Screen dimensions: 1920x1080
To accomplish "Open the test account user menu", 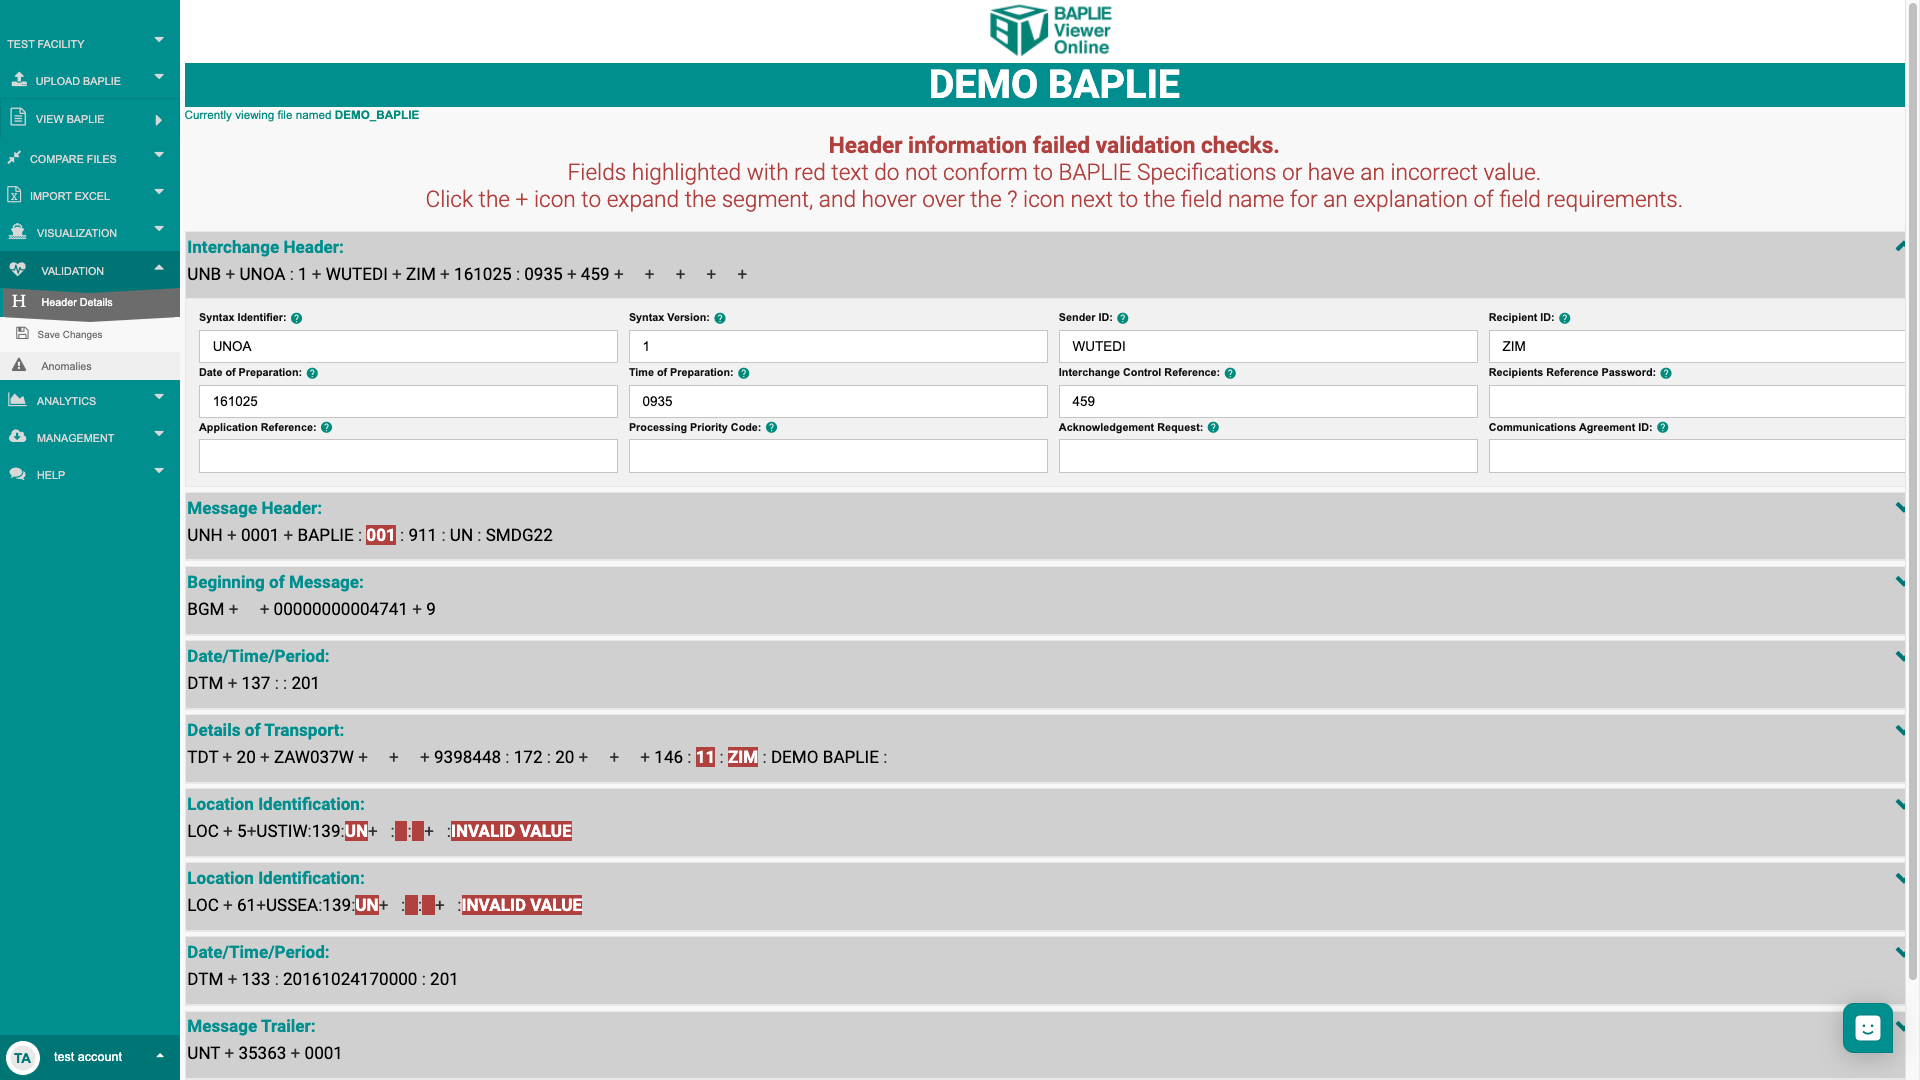I will click(89, 1057).
